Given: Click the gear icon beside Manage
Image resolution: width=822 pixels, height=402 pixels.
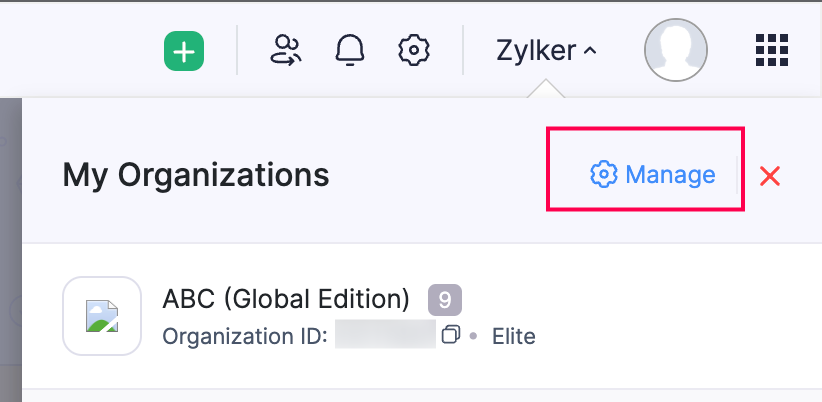Looking at the screenshot, I should (x=603, y=175).
